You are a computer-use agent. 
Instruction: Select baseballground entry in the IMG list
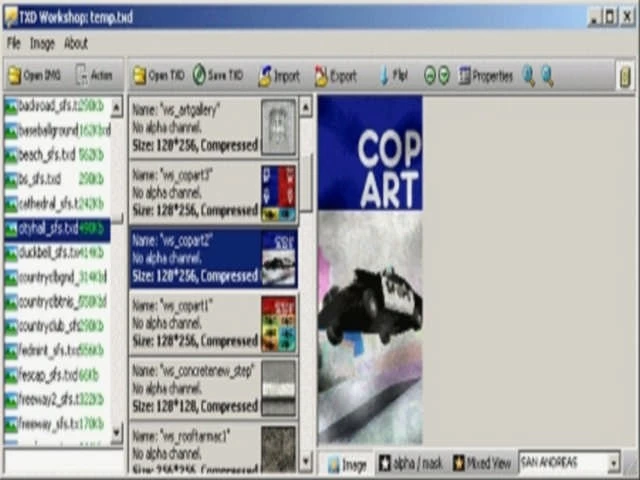(x=57, y=131)
